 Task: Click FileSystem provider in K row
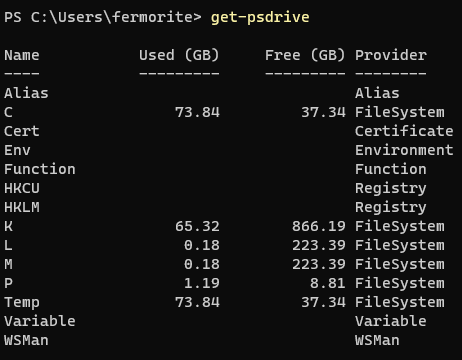400,226
